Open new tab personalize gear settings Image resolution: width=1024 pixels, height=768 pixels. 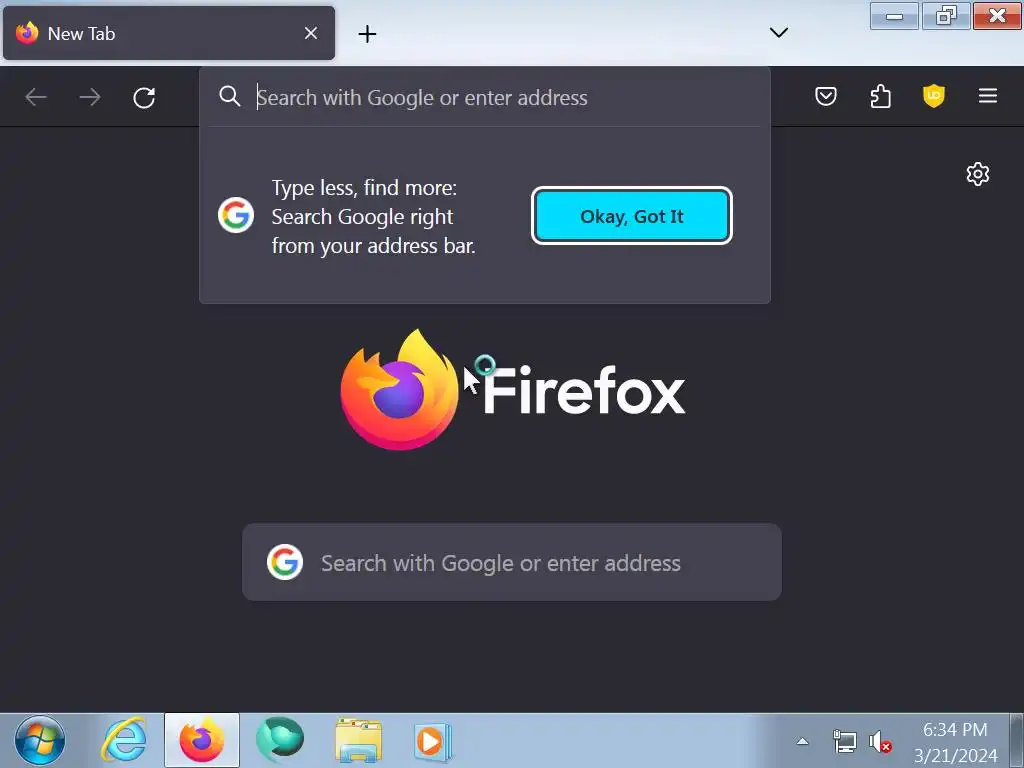coord(978,174)
